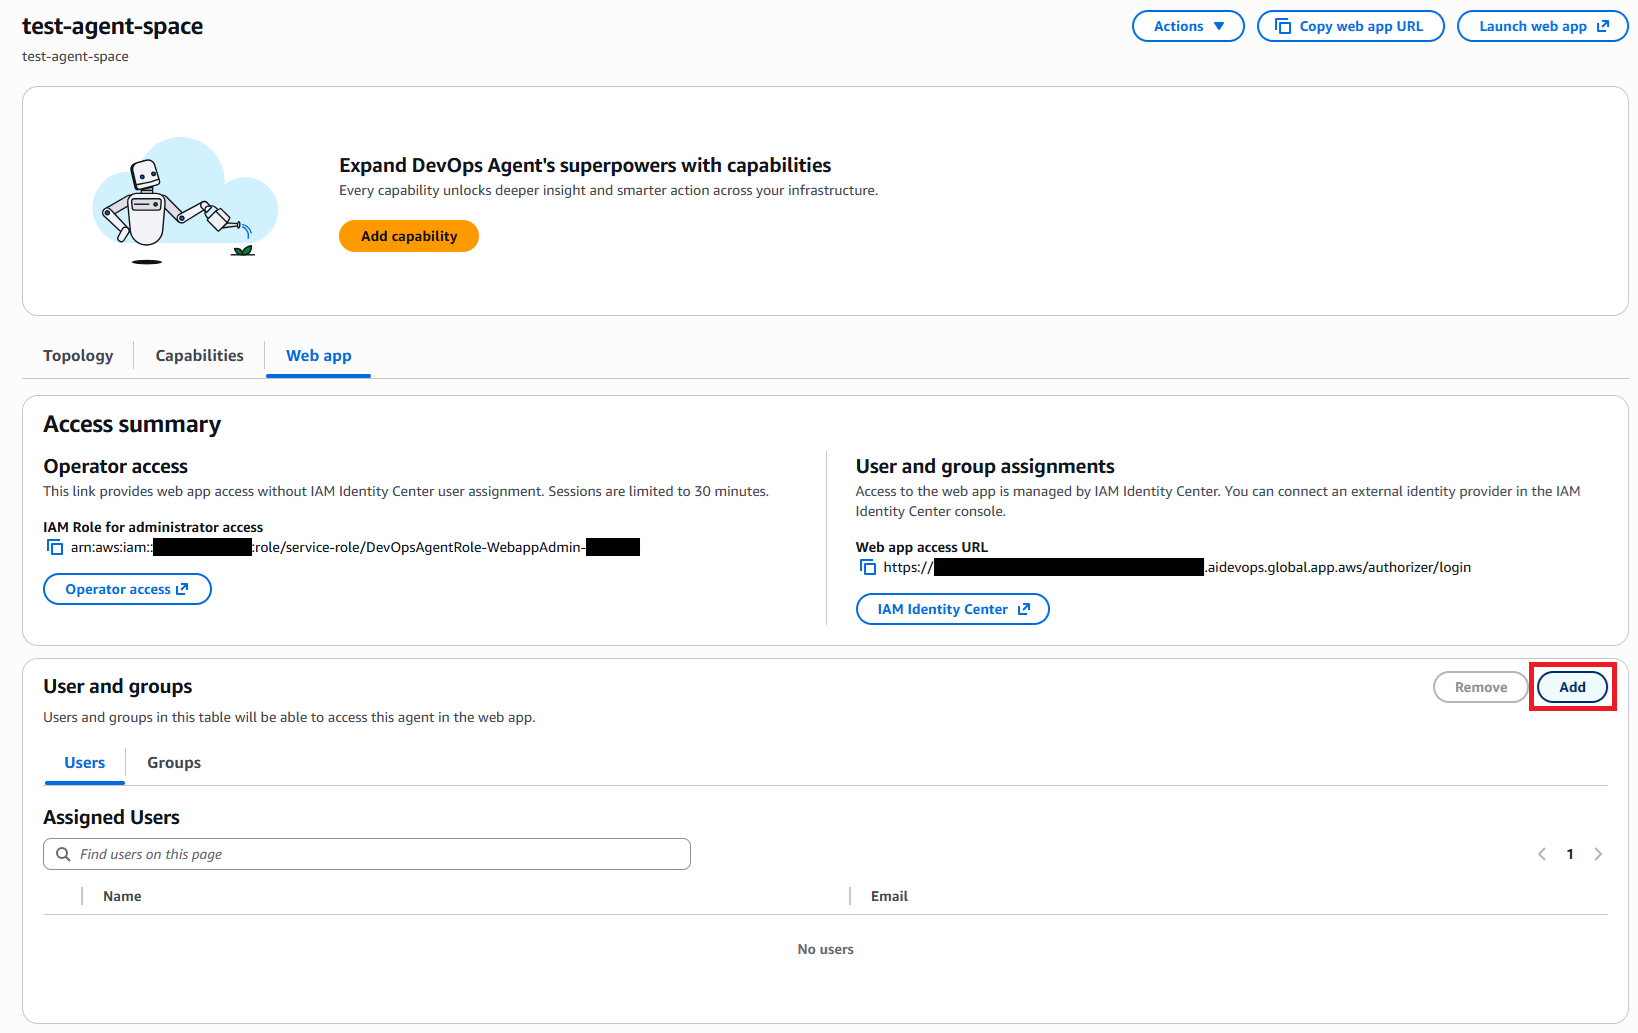Select page 1 in the pagination

(1569, 854)
